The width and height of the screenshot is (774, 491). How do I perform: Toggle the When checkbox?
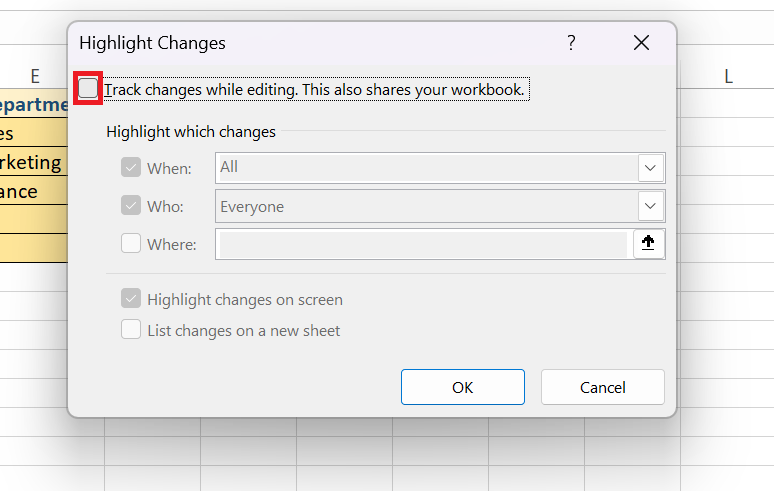coord(131,167)
